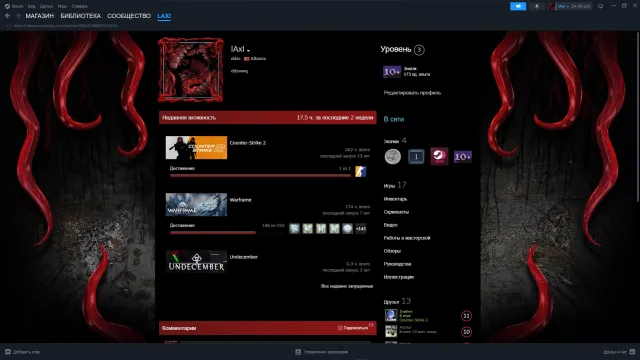Click the level 11 friend badge
The width and height of the screenshot is (640, 360).
[466, 316]
